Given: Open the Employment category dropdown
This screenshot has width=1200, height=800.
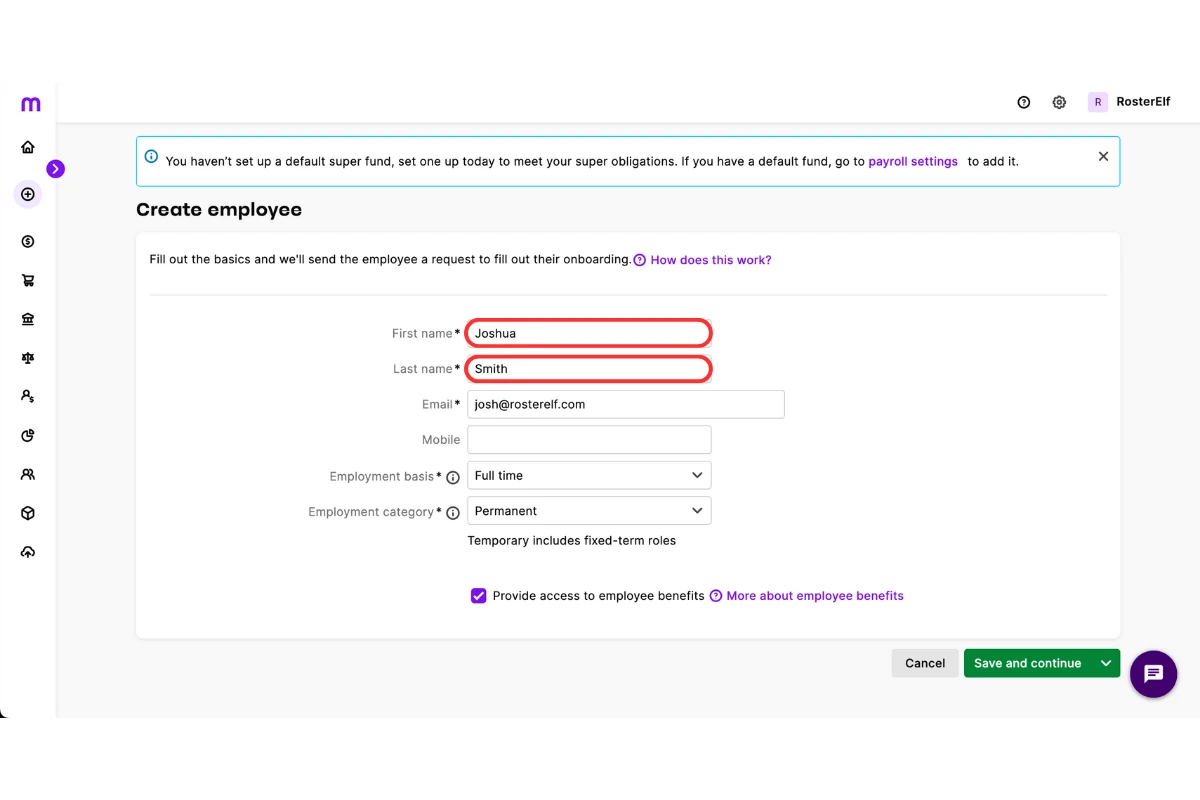Looking at the screenshot, I should [x=589, y=511].
